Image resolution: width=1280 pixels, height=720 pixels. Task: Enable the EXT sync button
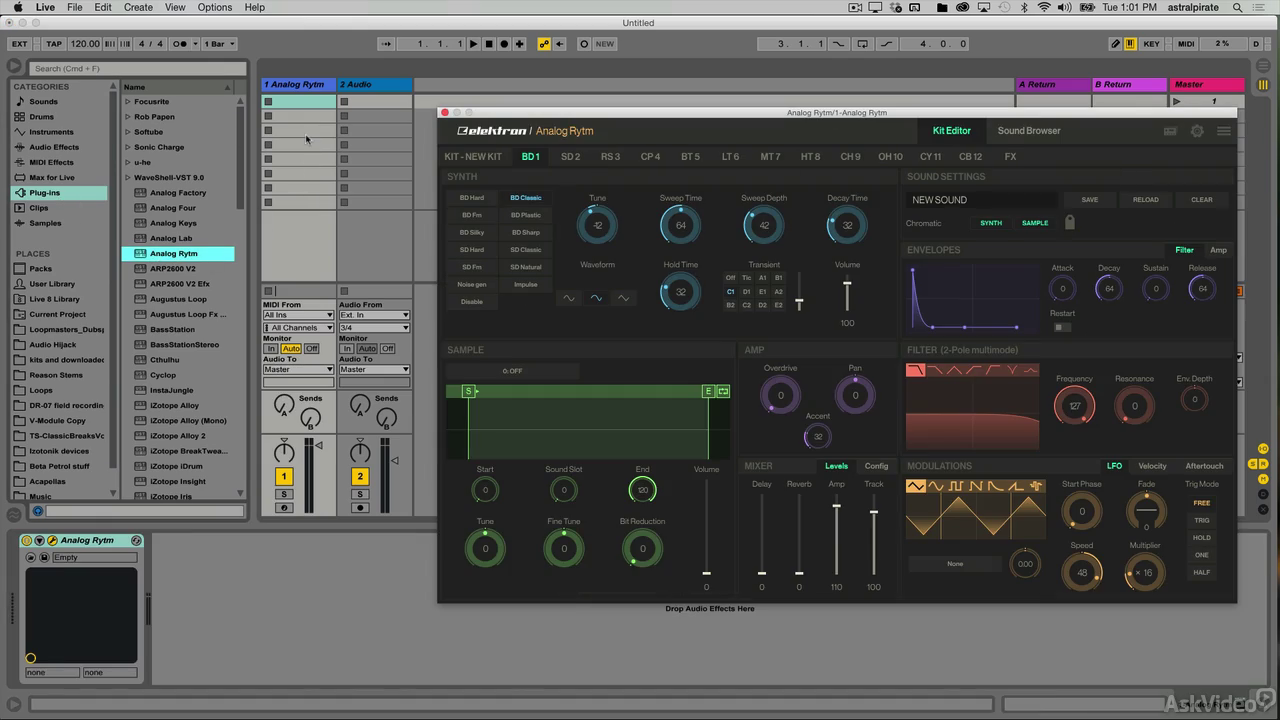[x=20, y=44]
